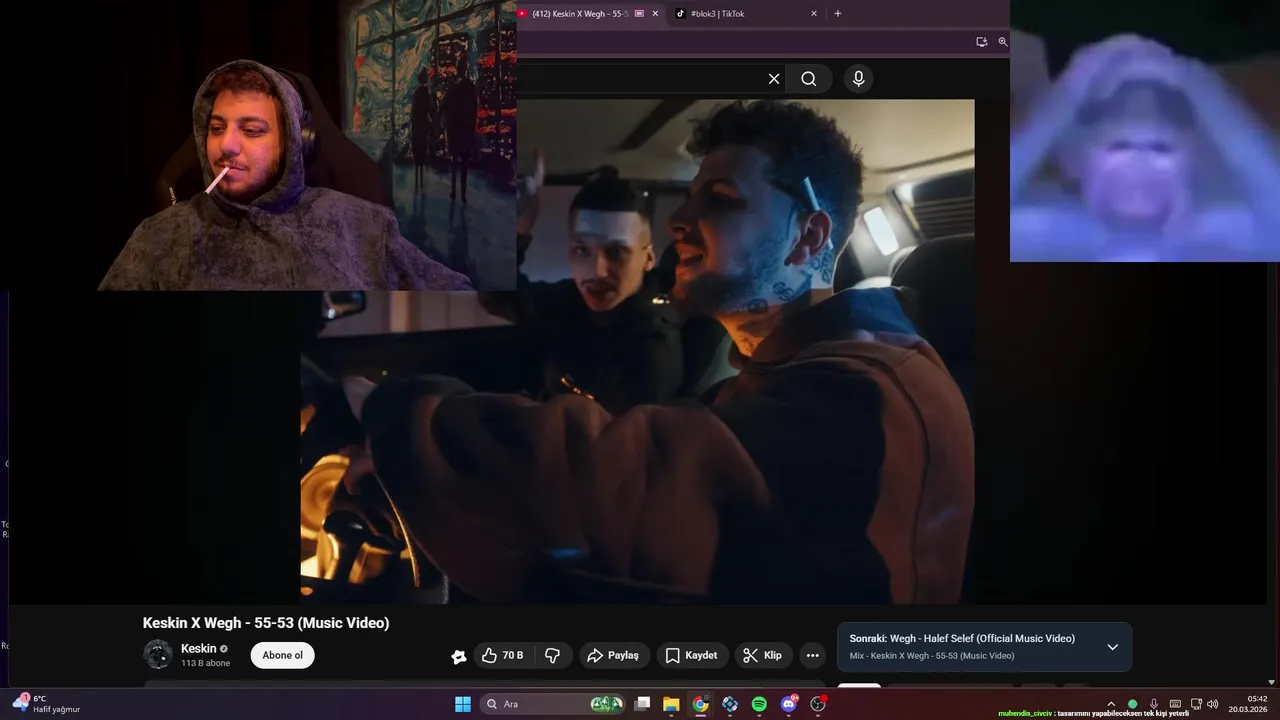The height and width of the screenshot is (720, 1280).
Task: Start voice search with the microphone icon
Action: pyautogui.click(x=858, y=79)
